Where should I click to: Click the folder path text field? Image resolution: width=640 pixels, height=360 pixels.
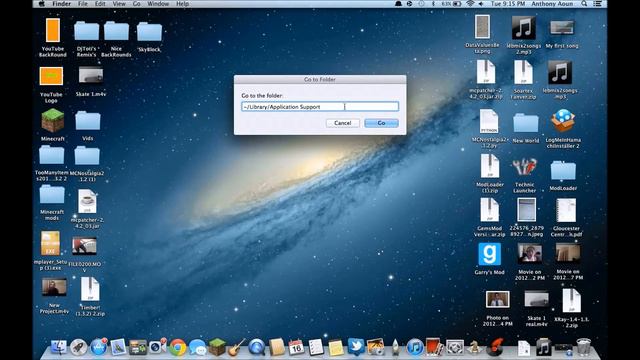[320, 107]
